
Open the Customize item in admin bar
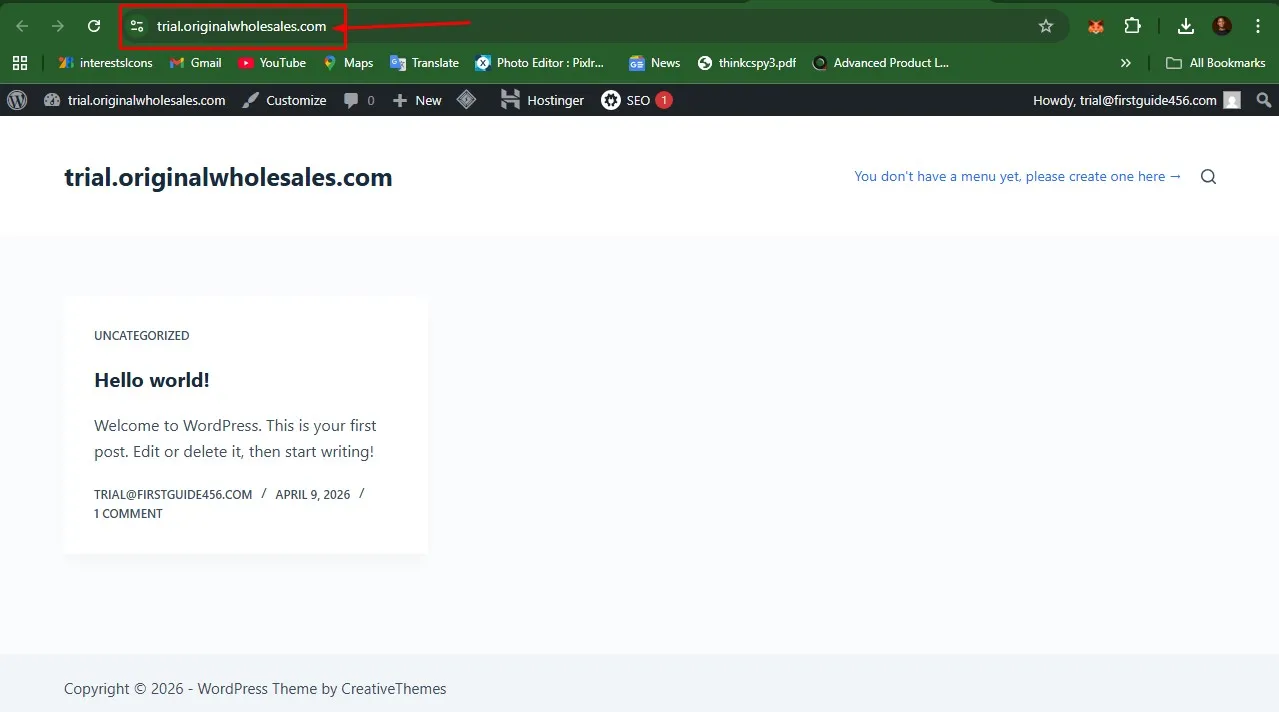coord(284,100)
